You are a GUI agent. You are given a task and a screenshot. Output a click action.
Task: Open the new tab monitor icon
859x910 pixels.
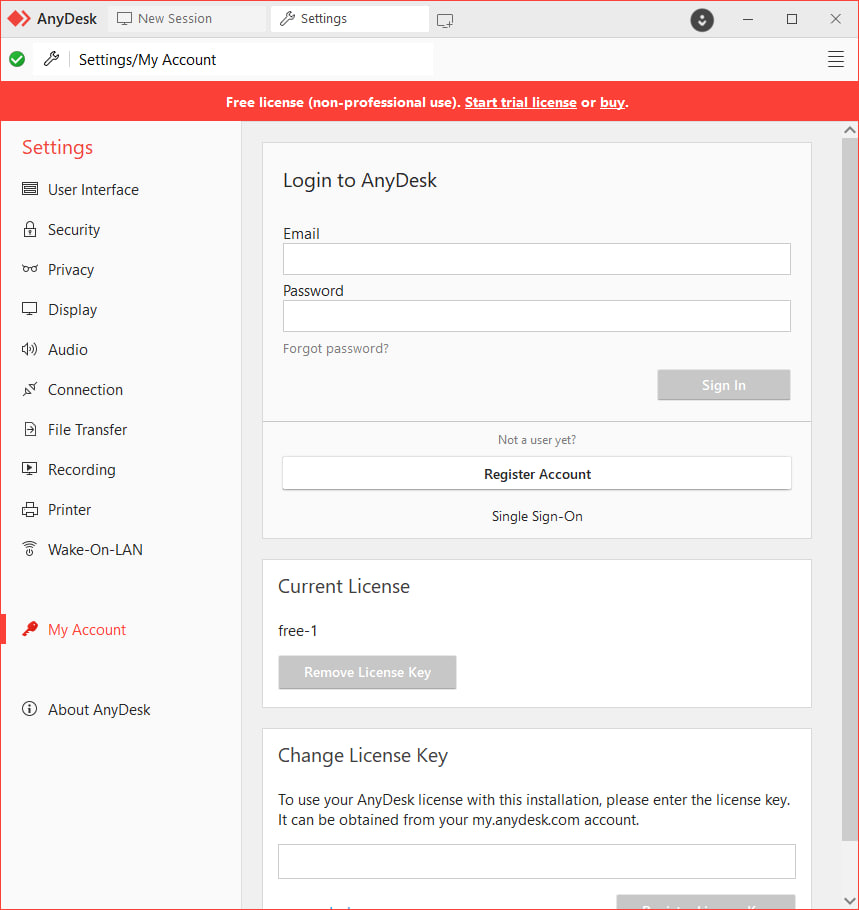click(445, 21)
